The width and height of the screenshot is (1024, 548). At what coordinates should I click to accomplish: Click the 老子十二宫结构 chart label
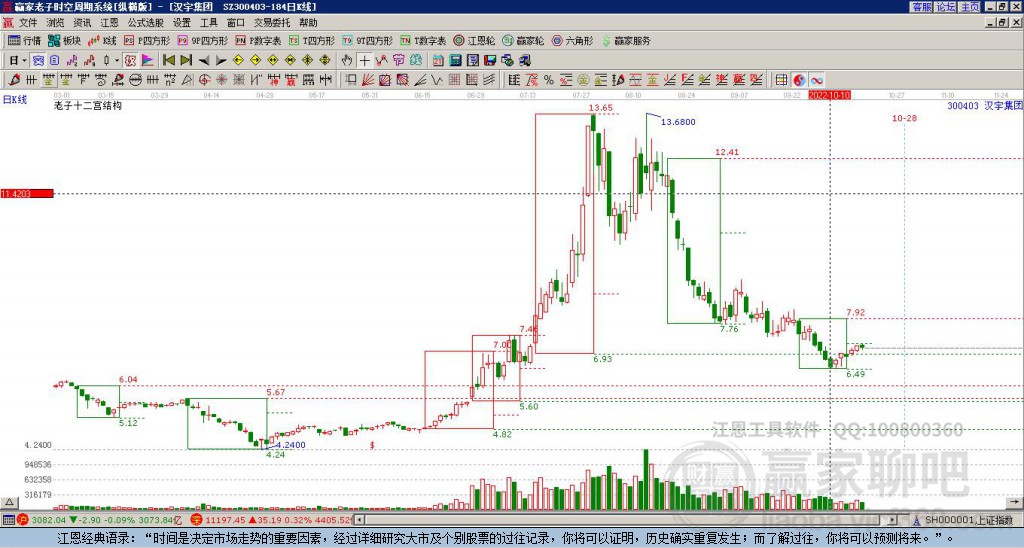[88, 105]
